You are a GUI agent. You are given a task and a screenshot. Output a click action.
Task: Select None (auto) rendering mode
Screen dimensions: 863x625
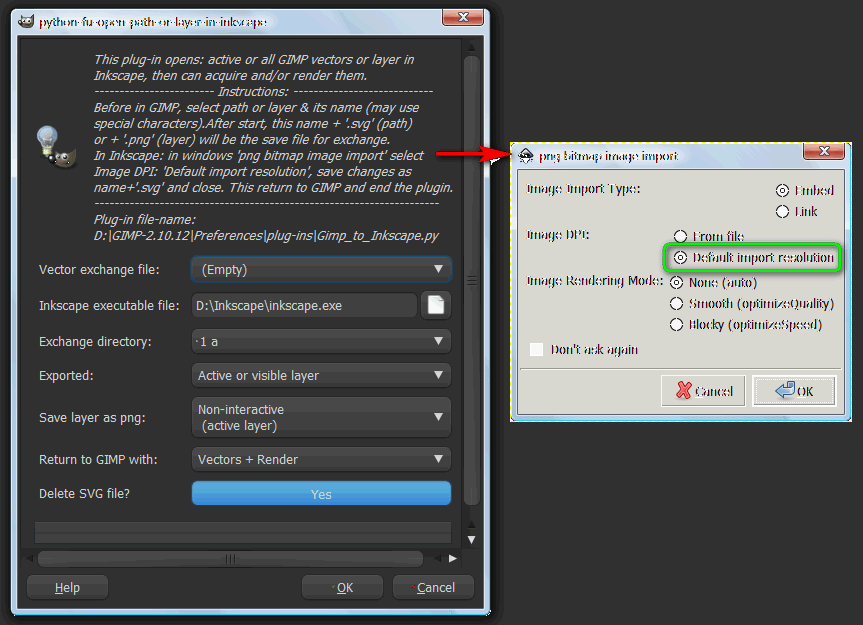click(x=676, y=283)
